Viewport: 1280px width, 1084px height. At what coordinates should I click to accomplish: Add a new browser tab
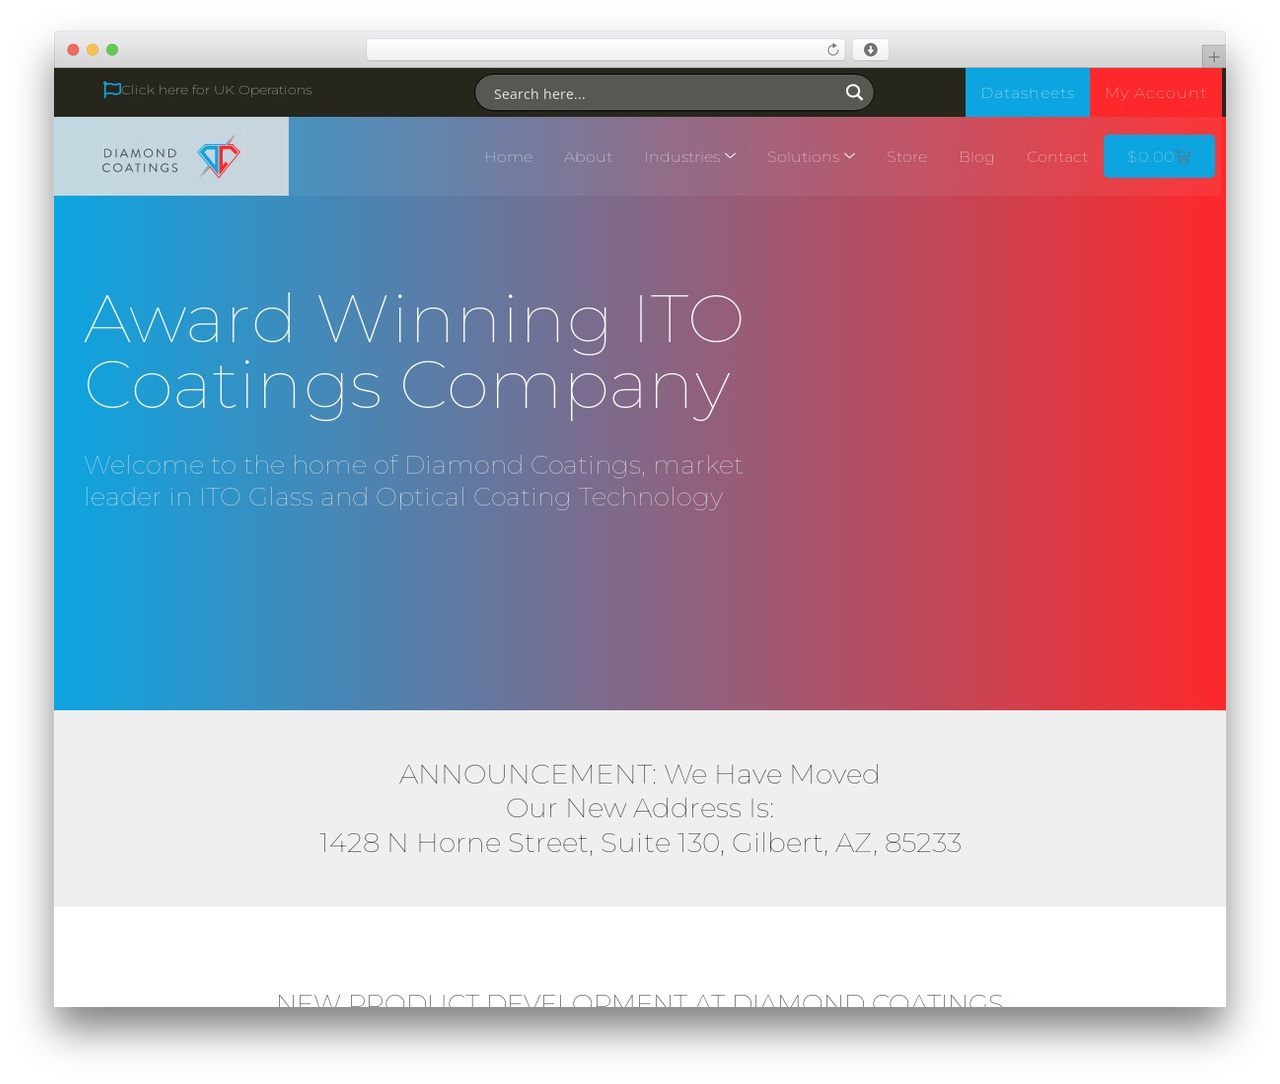[x=1213, y=57]
